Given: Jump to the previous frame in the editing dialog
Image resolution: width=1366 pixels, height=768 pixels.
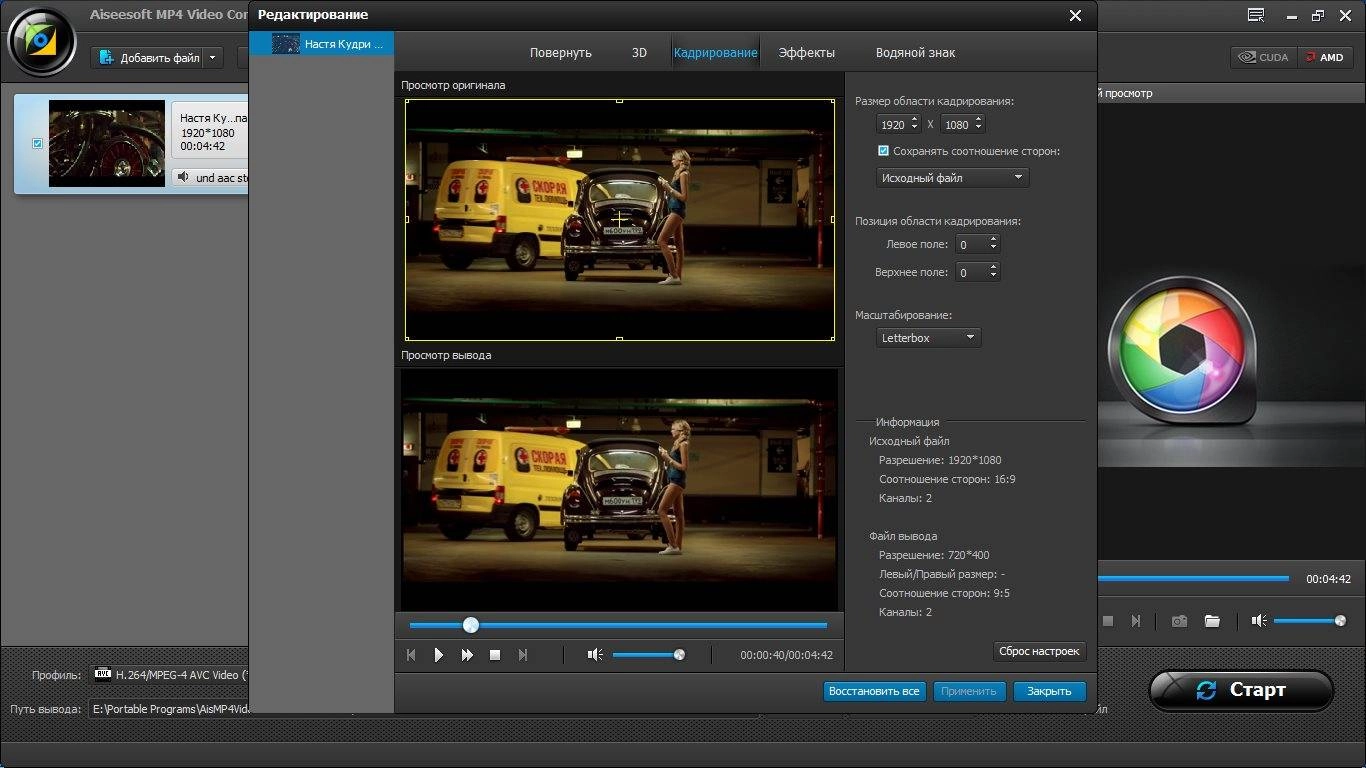Looking at the screenshot, I should (411, 655).
